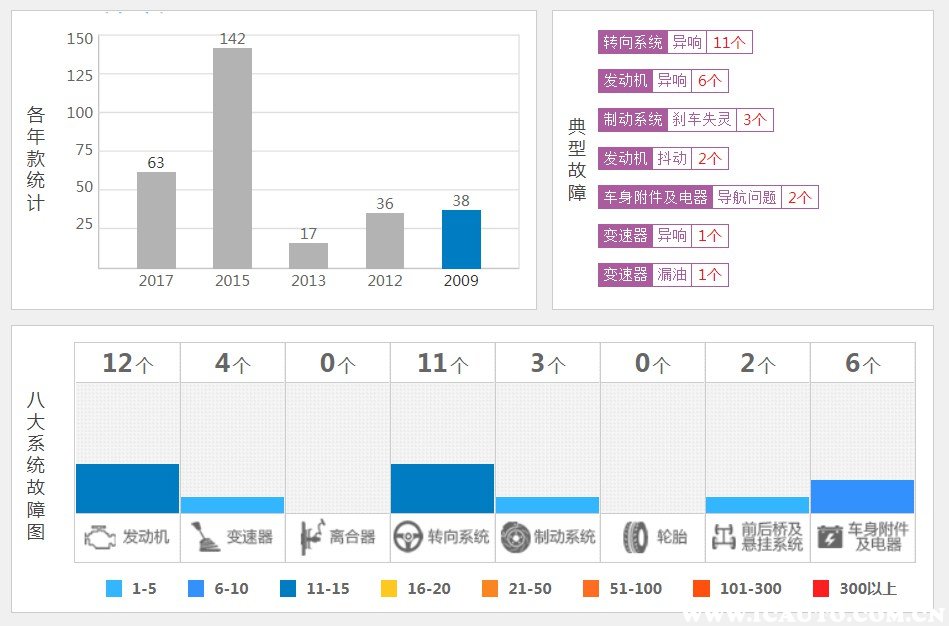The image size is (949, 626).
Task: Click the 发动机 抖动 2个 fault tag
Action: pos(662,159)
